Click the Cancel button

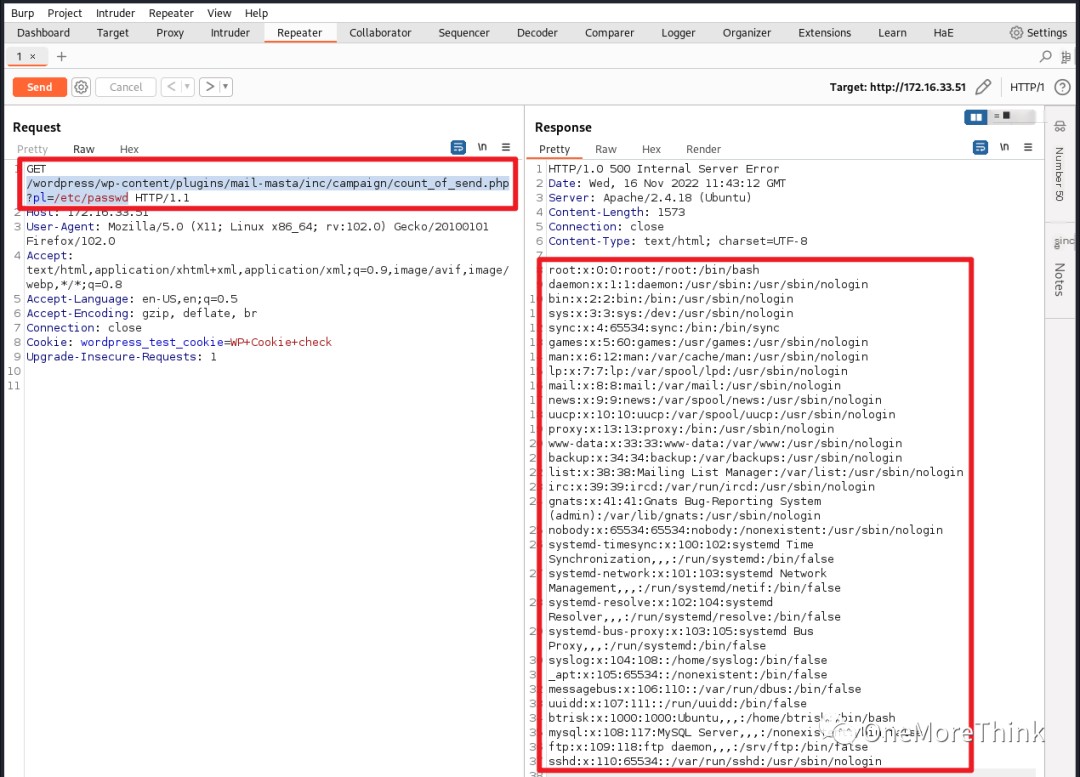pyautogui.click(x=125, y=87)
